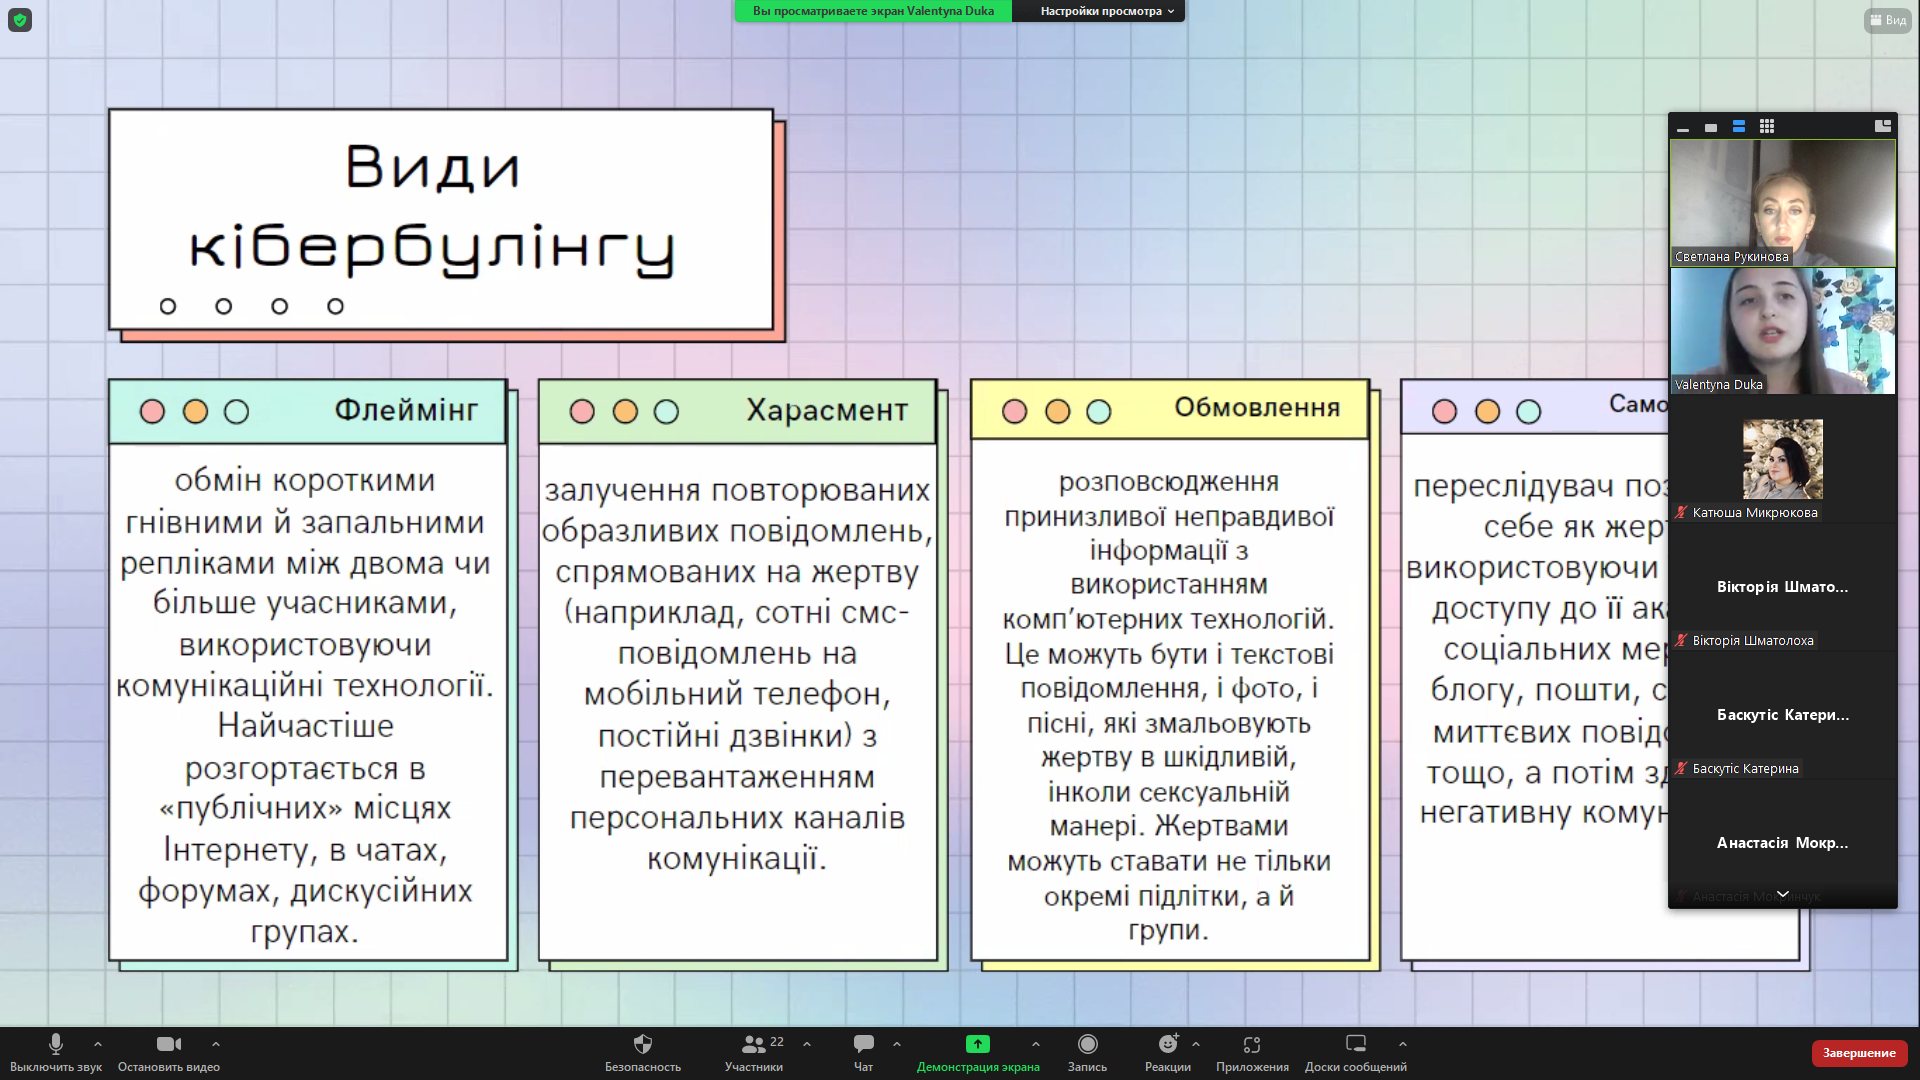Expand video options arrow beside camera
The height and width of the screenshot is (1080, 1920).
(x=216, y=1044)
